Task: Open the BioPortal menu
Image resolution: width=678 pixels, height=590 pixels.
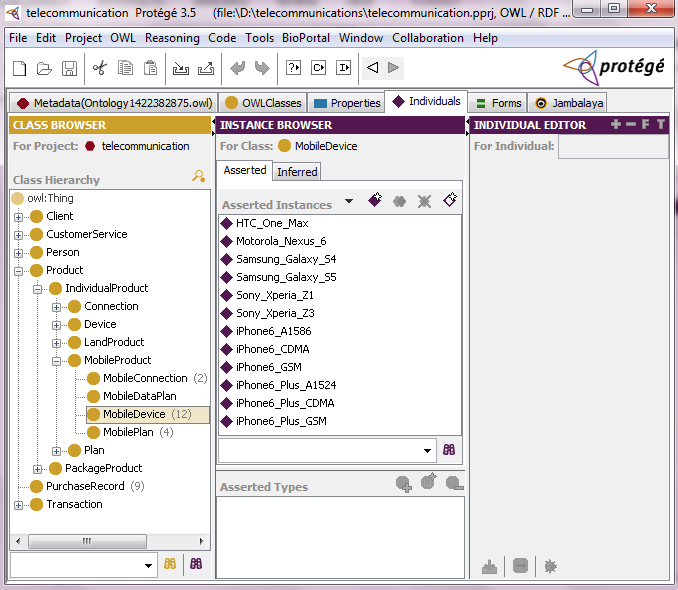Action: [306, 38]
